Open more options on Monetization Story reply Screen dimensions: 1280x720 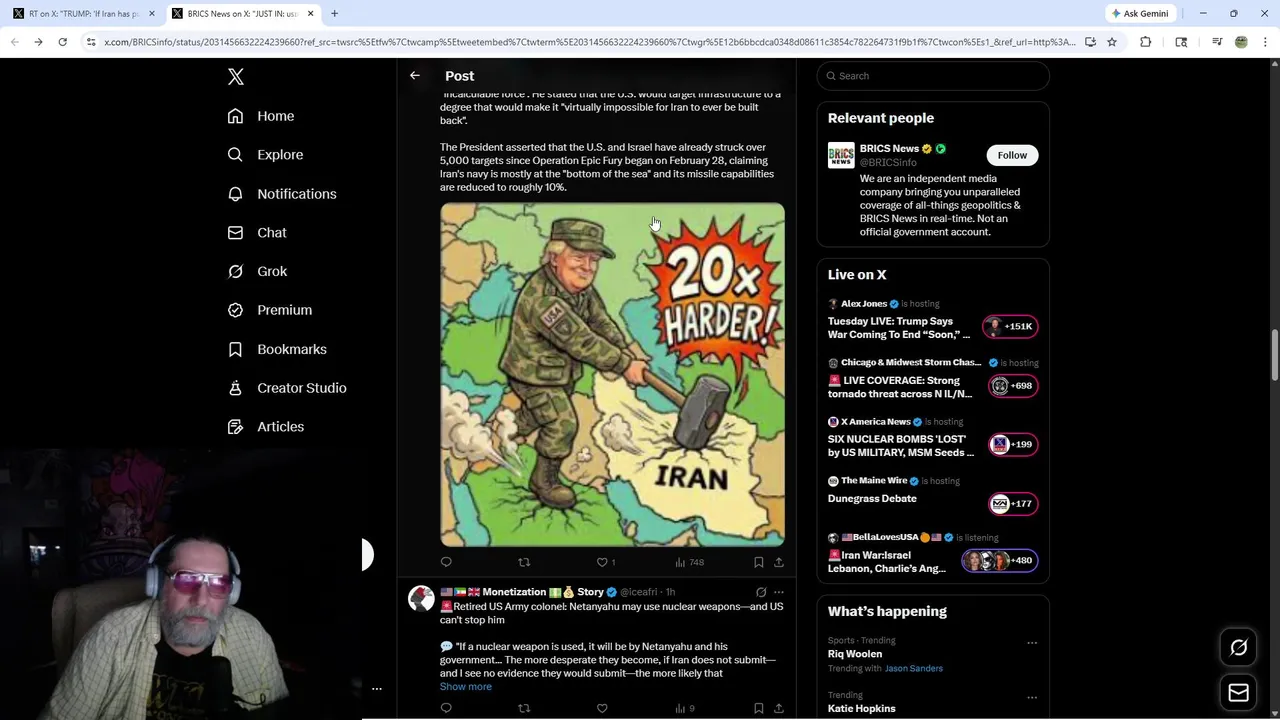[779, 592]
